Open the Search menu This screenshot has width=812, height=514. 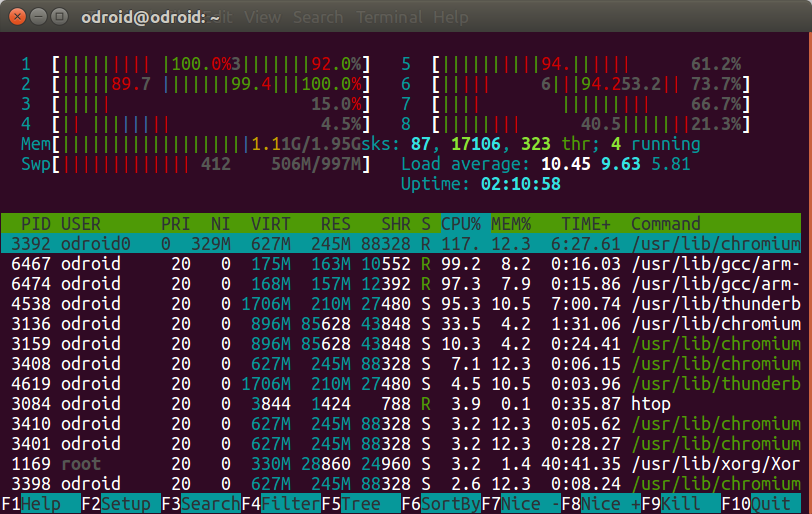click(318, 17)
